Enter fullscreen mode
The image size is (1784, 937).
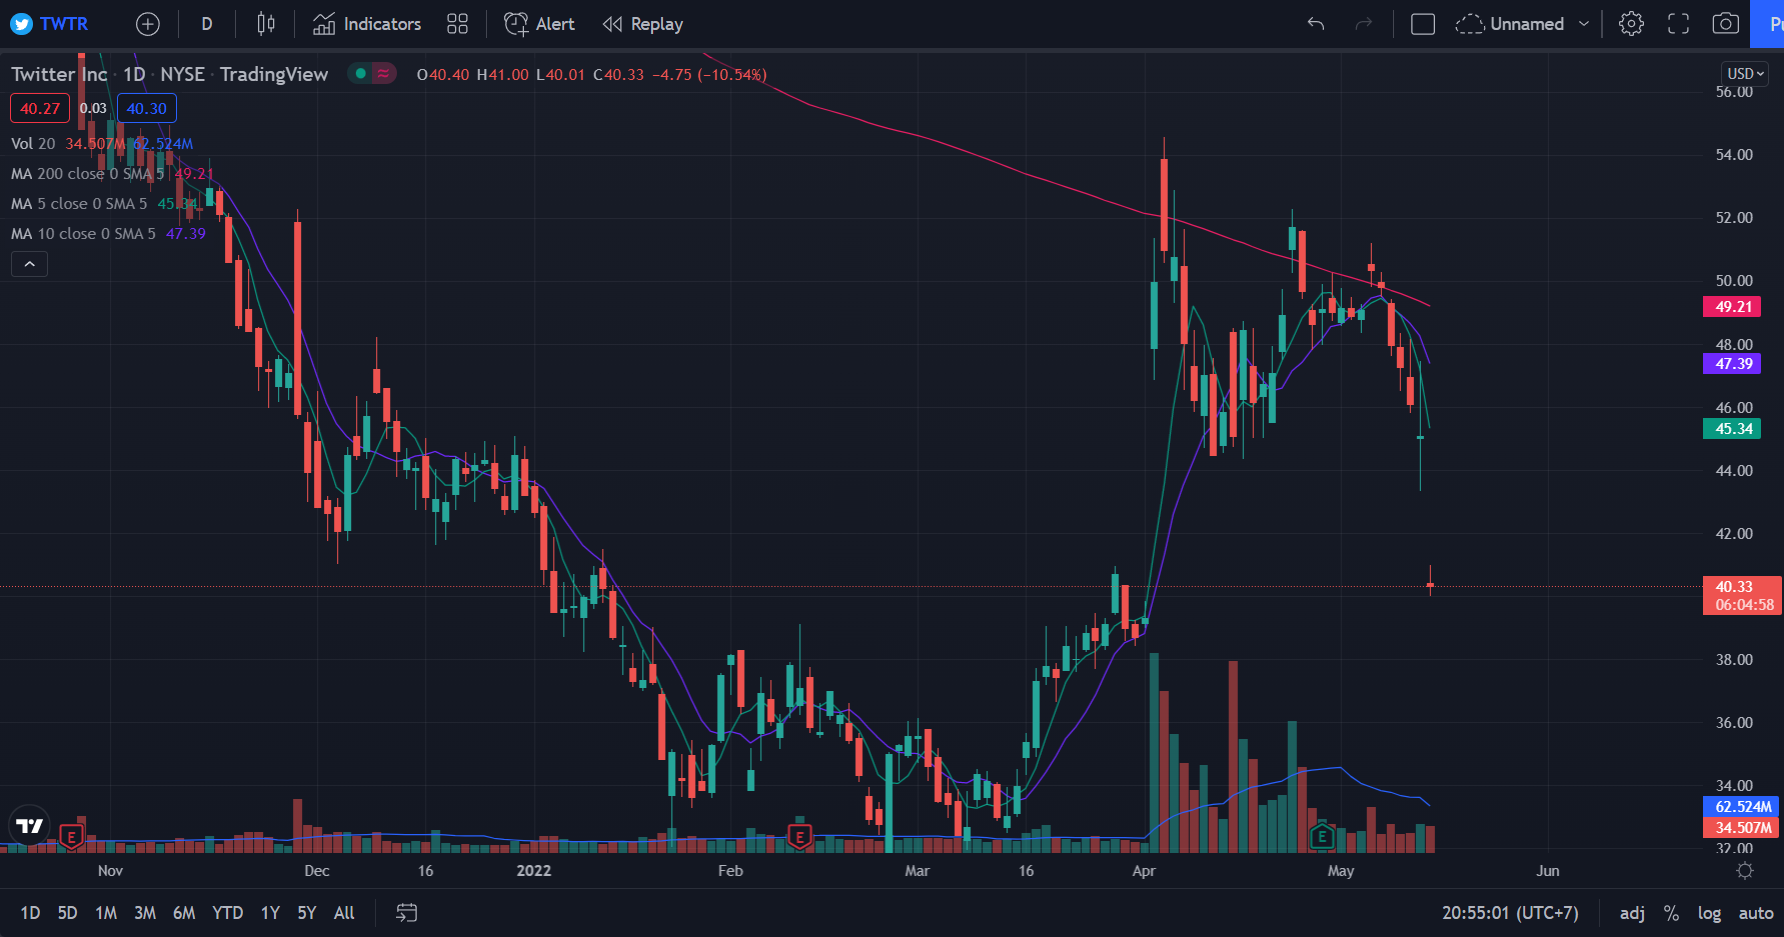1679,24
